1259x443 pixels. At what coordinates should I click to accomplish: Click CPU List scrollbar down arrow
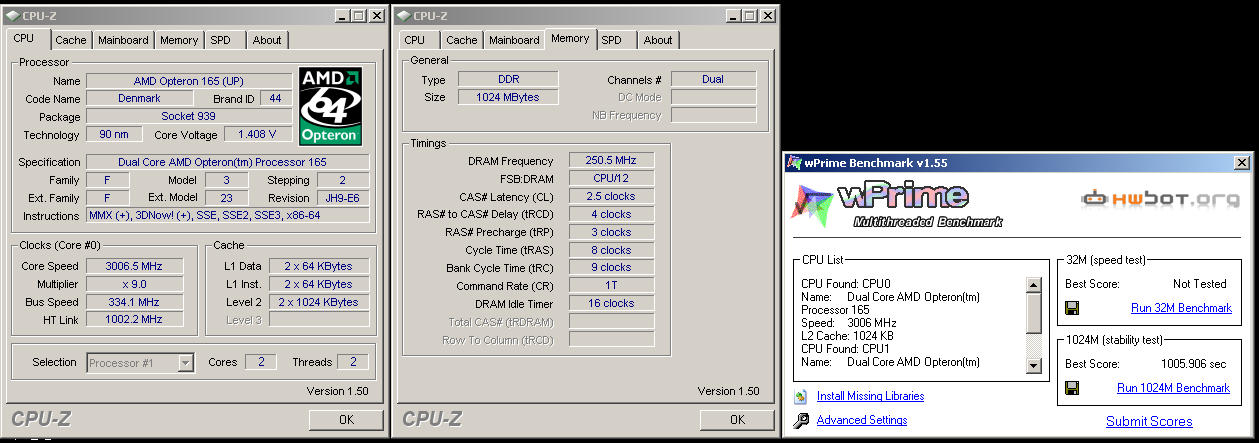(1034, 366)
